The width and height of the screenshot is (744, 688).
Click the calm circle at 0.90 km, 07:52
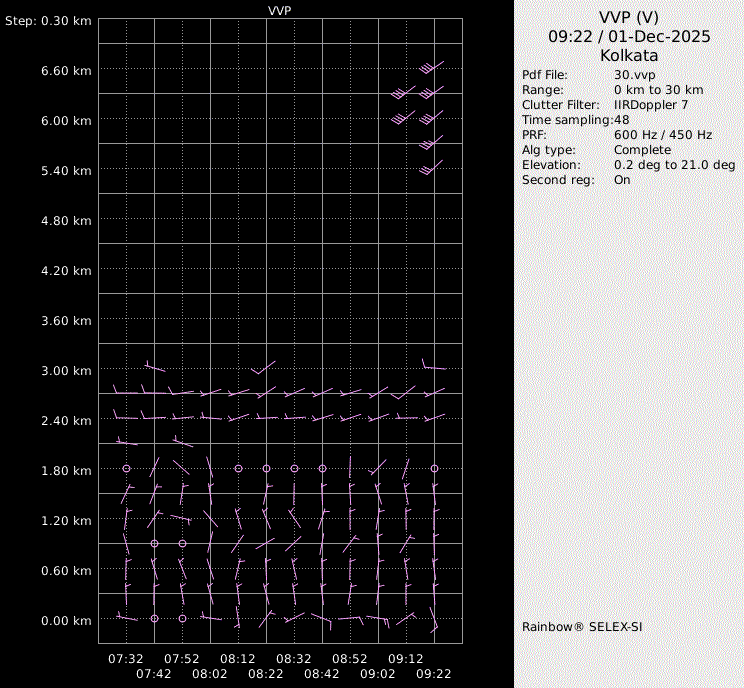182,543
